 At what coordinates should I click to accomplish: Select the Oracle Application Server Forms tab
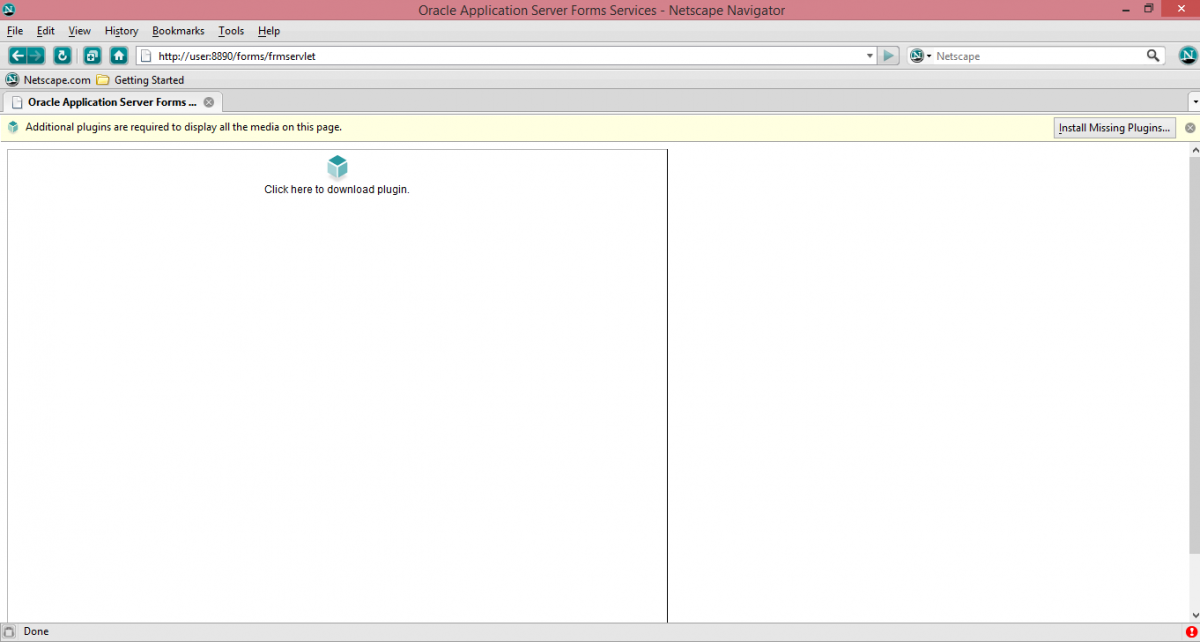click(x=110, y=102)
